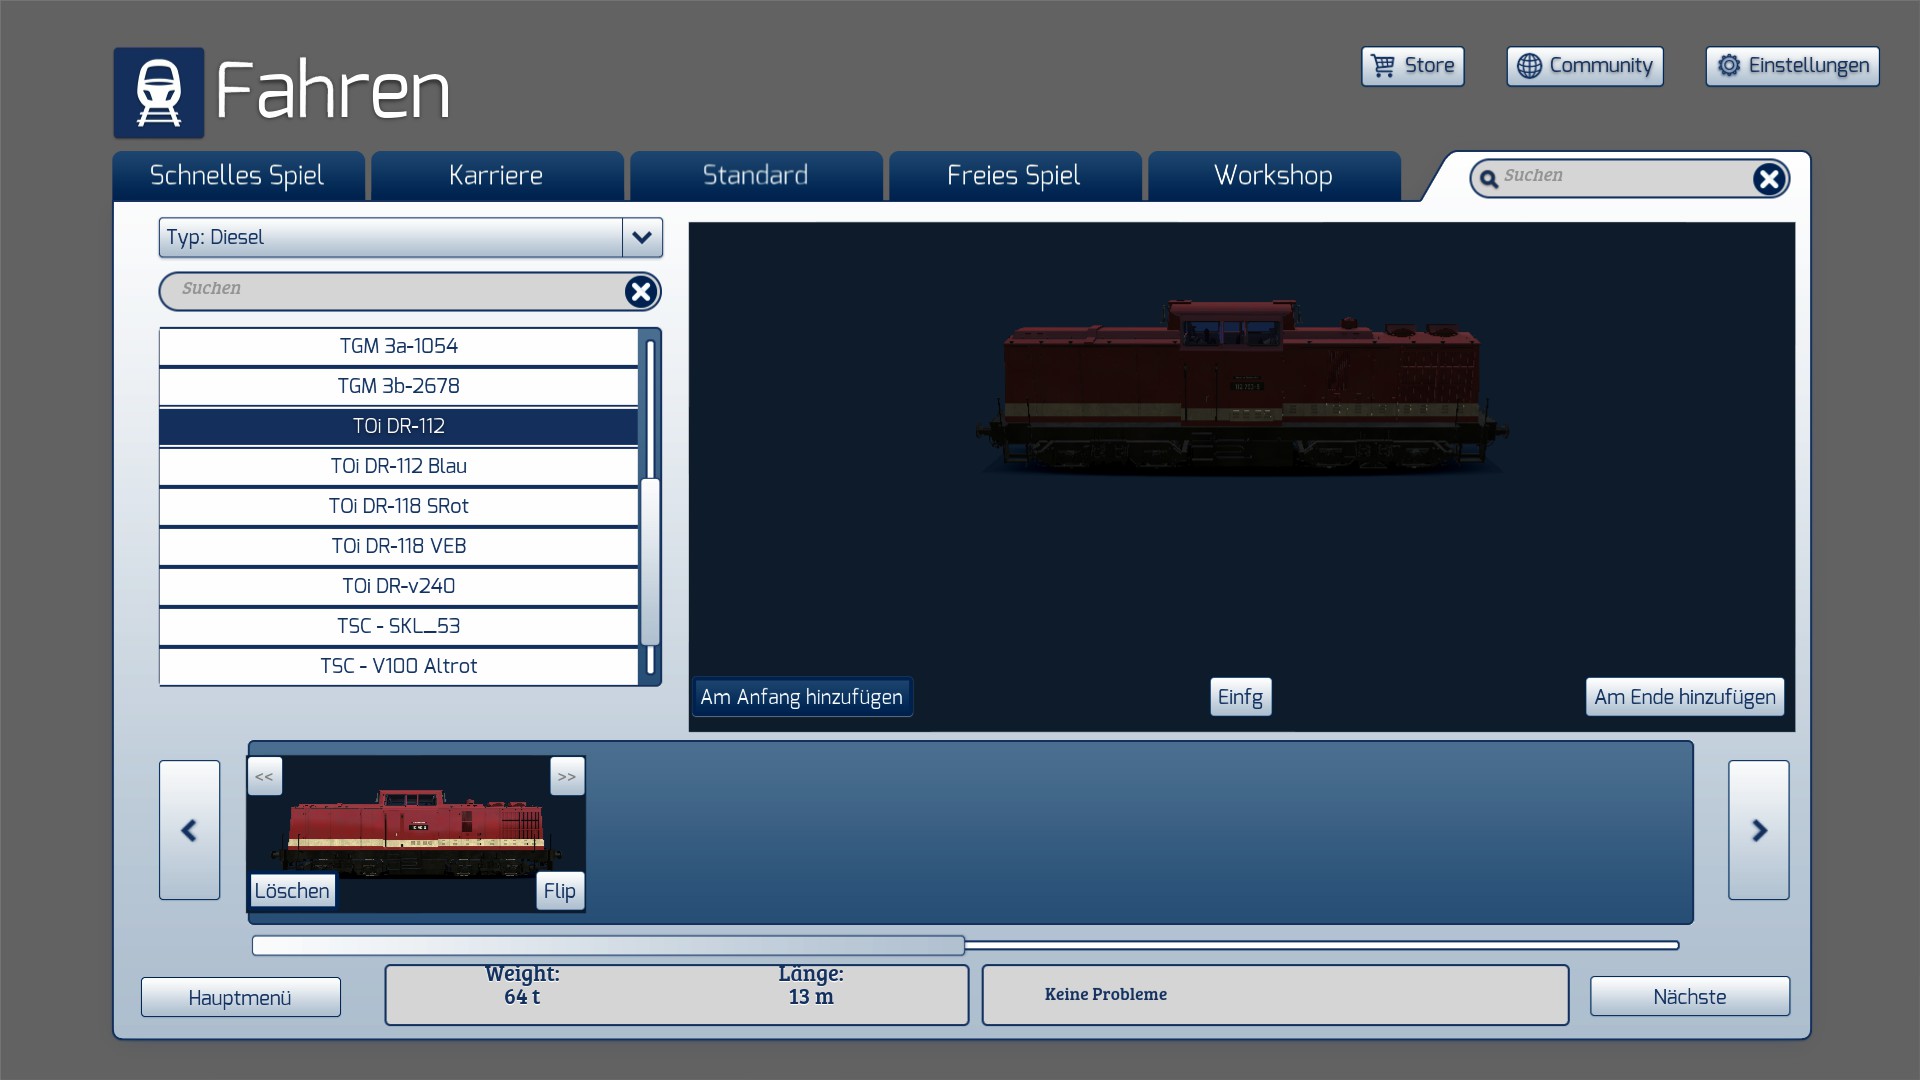
Task: Open the Typ: Diesel combo box
Action: pyautogui.click(x=390, y=238)
